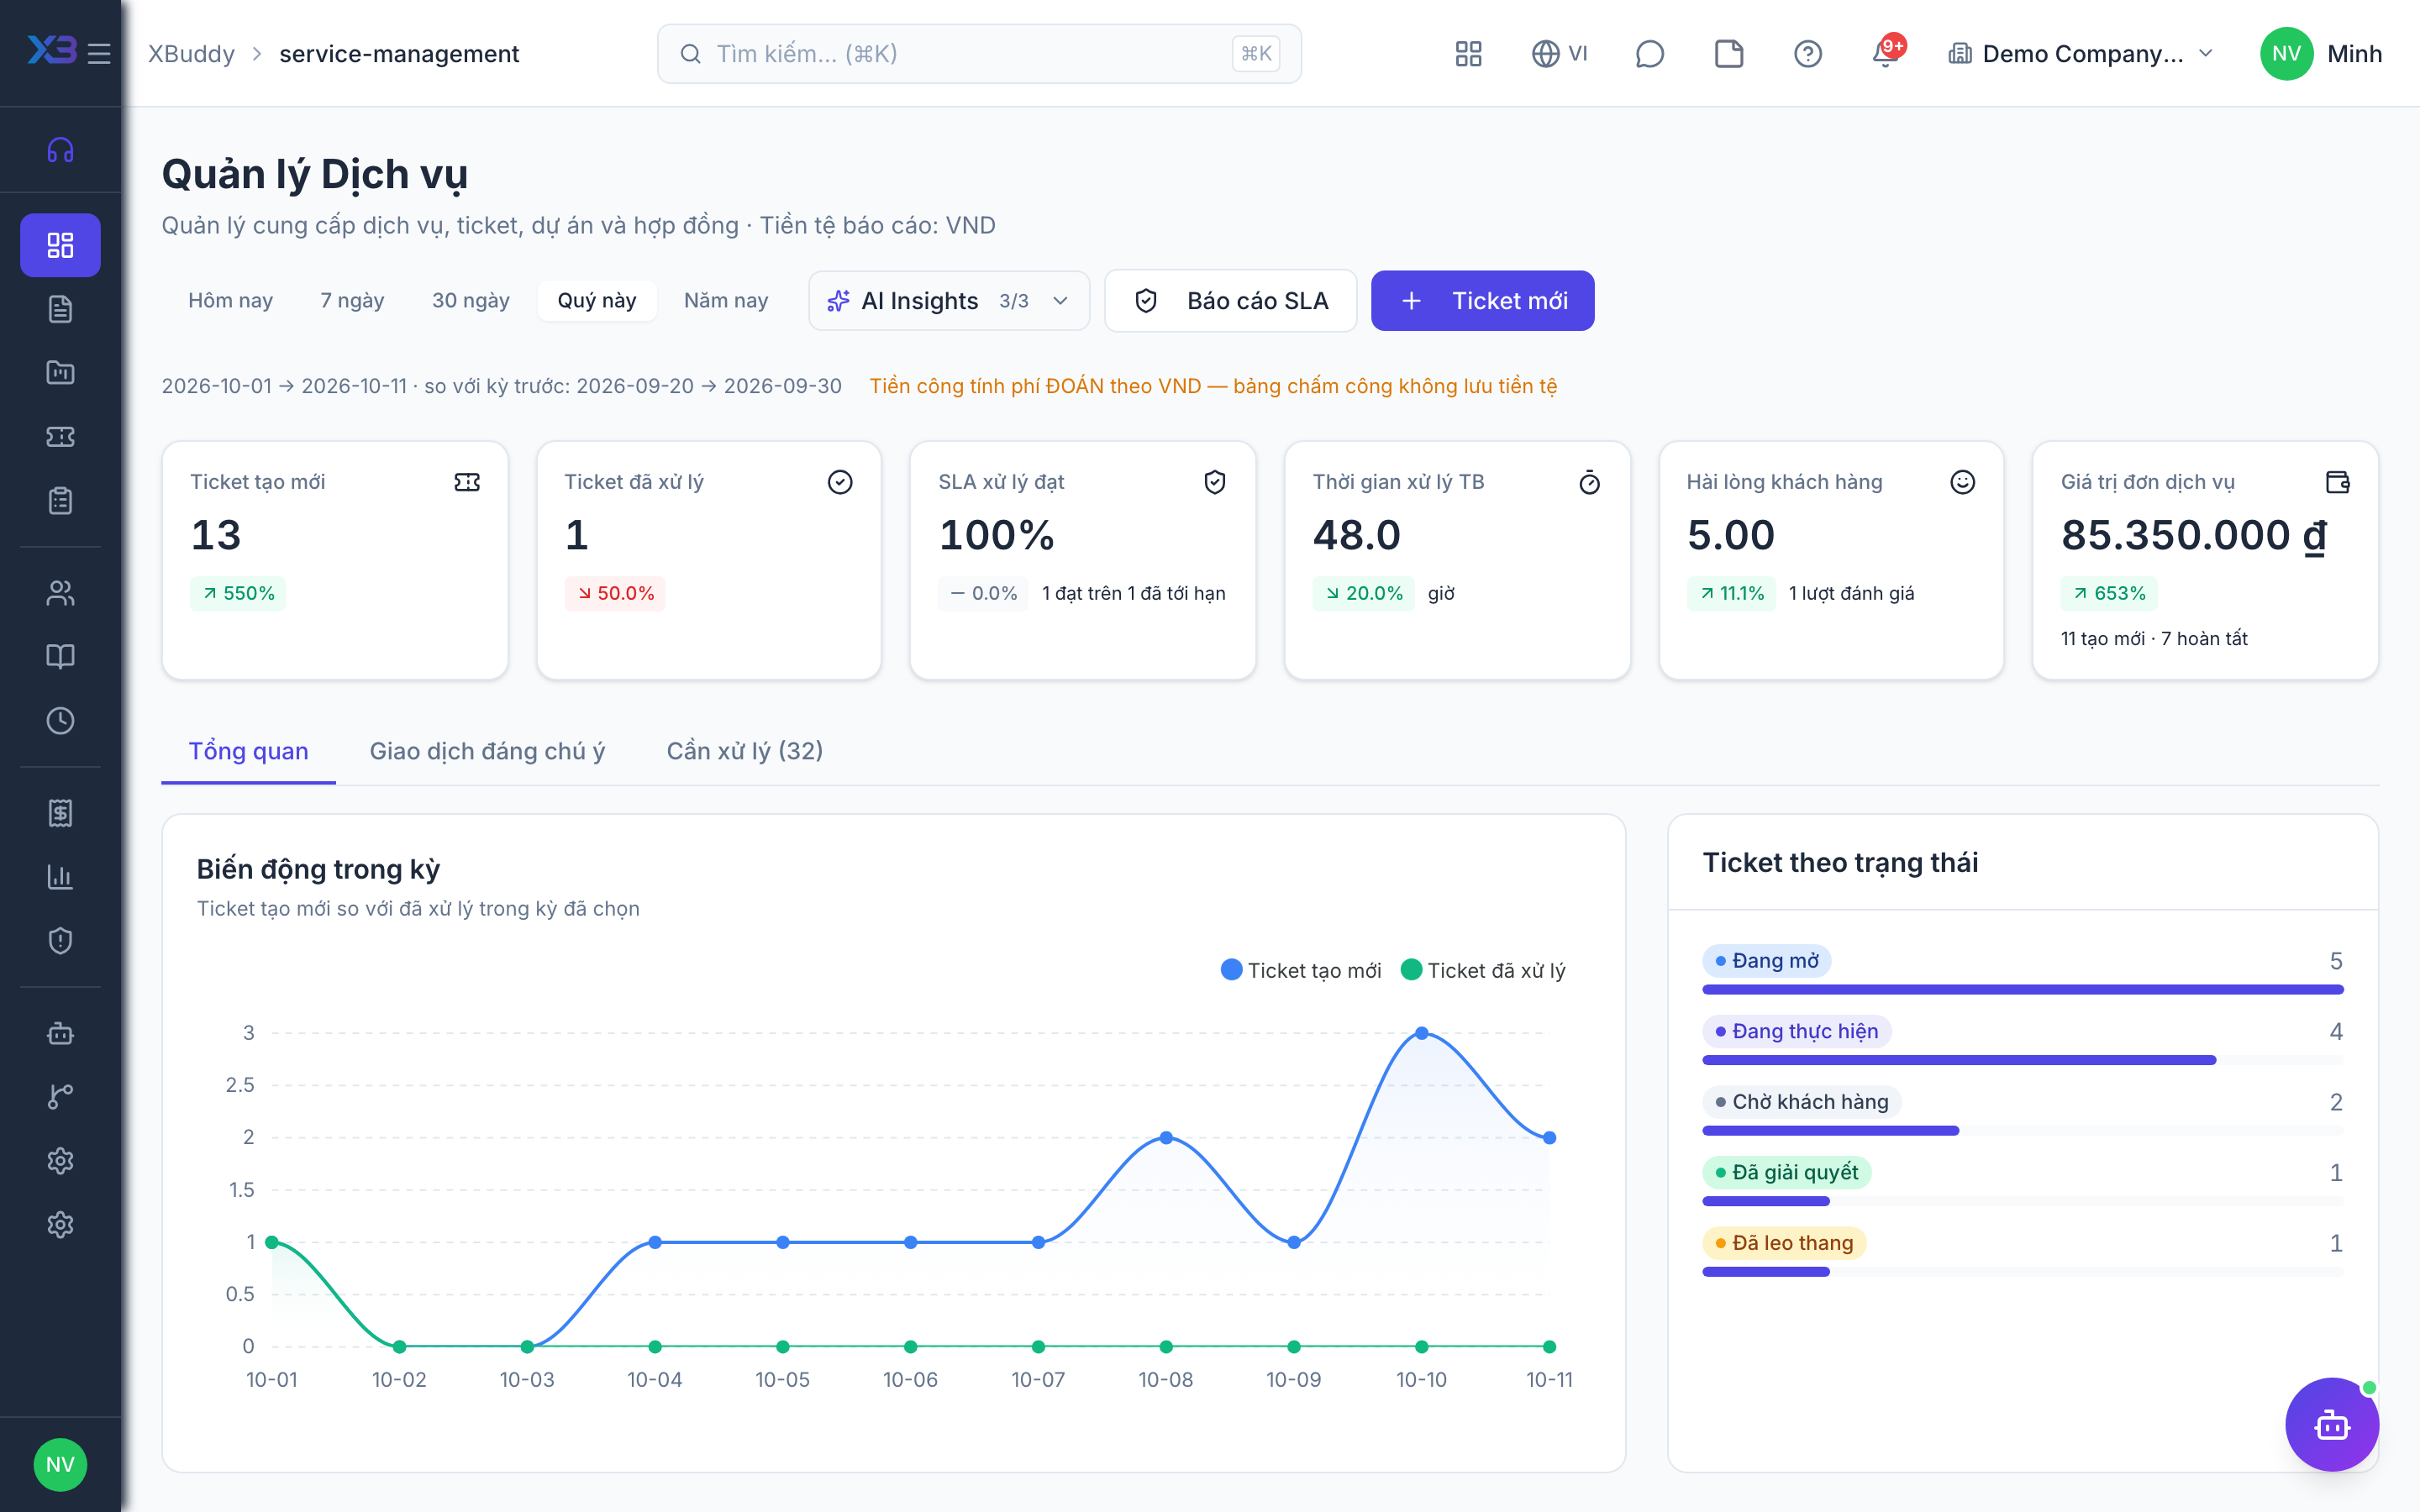
Task: Select the 7 ngày period
Action: pyautogui.click(x=352, y=300)
